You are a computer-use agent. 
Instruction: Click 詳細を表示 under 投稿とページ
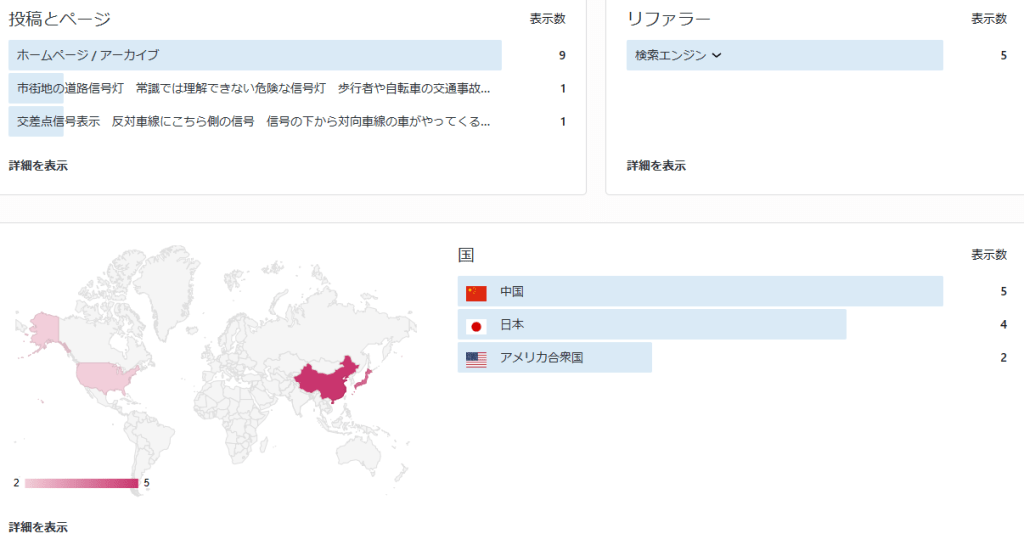tap(38, 166)
